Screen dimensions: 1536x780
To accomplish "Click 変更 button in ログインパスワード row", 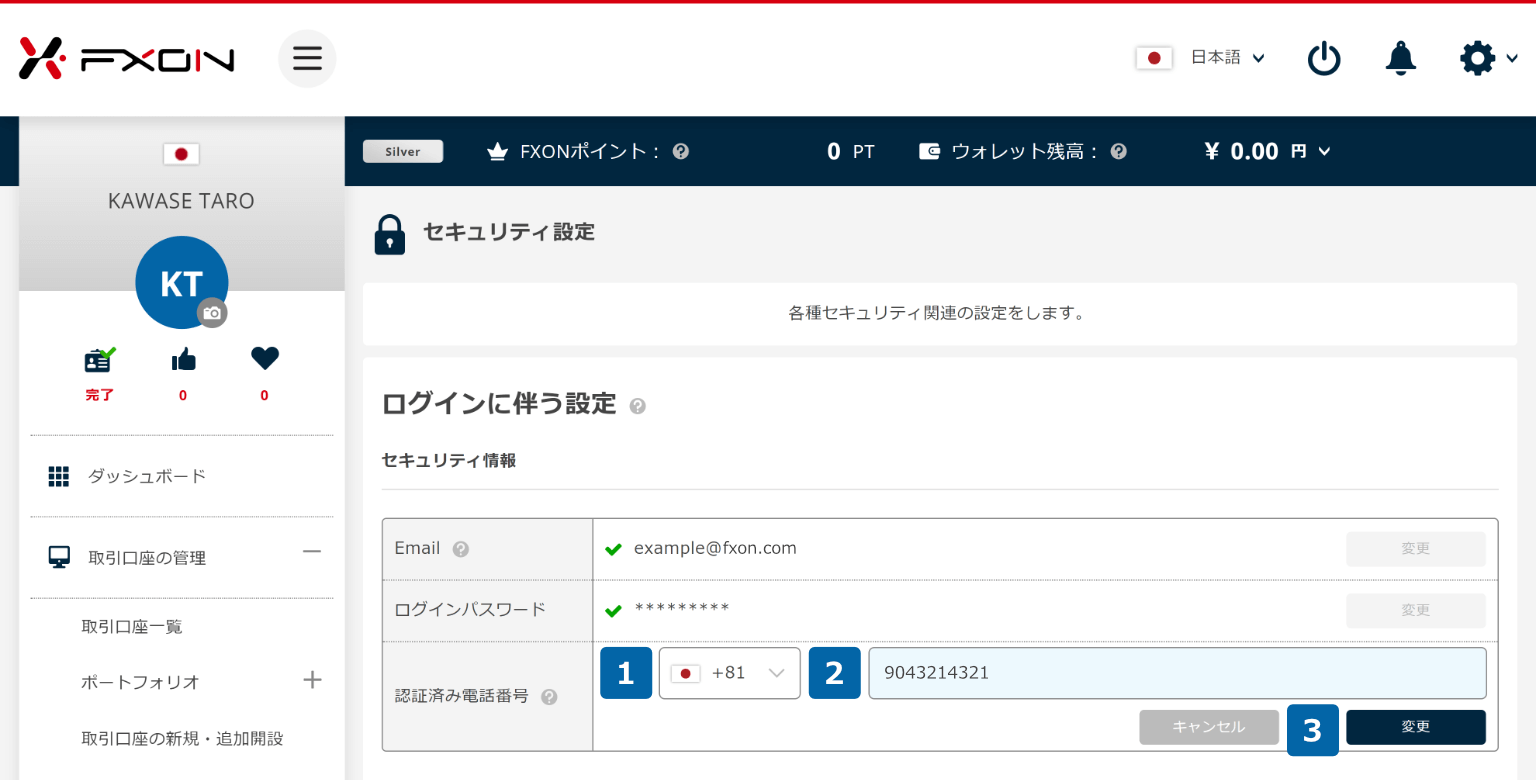I will click(1415, 610).
